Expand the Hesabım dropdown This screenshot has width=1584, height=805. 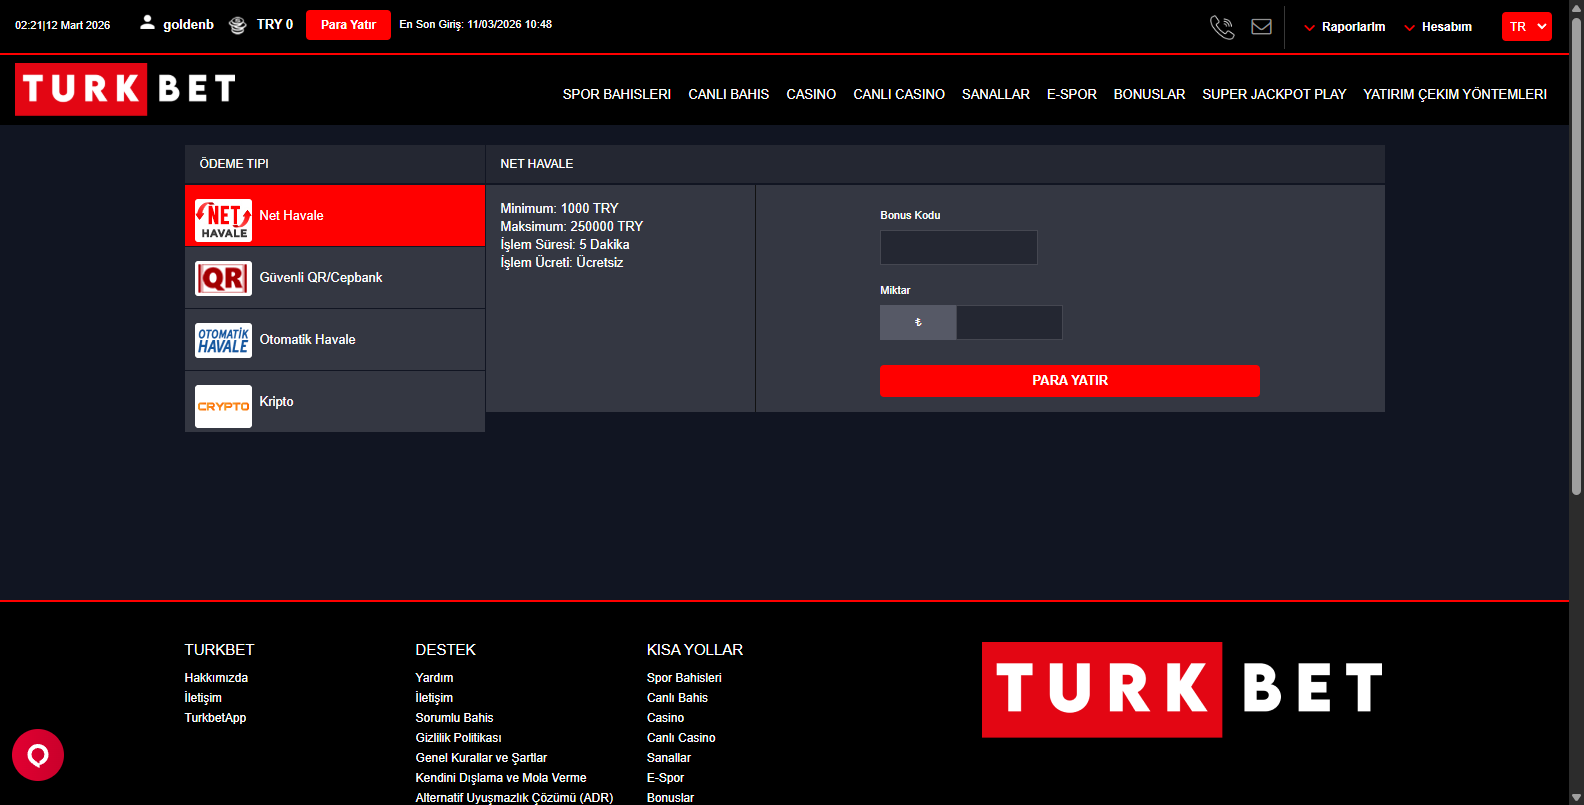tap(1438, 27)
